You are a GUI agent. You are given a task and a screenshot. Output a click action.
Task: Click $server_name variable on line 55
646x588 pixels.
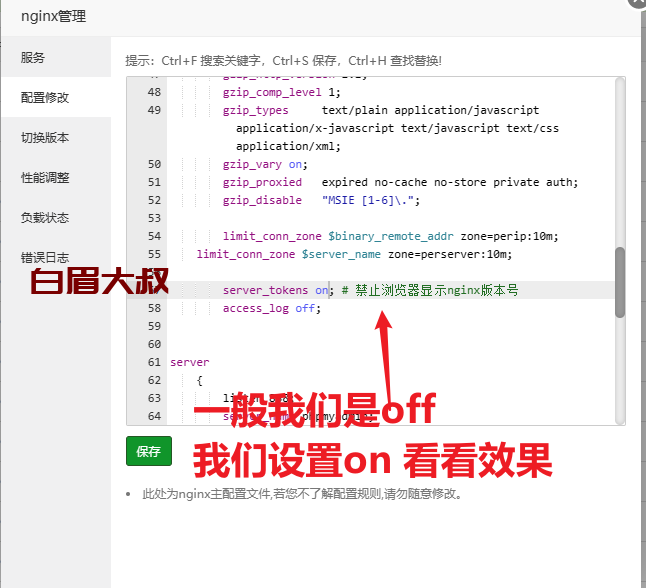341,255
